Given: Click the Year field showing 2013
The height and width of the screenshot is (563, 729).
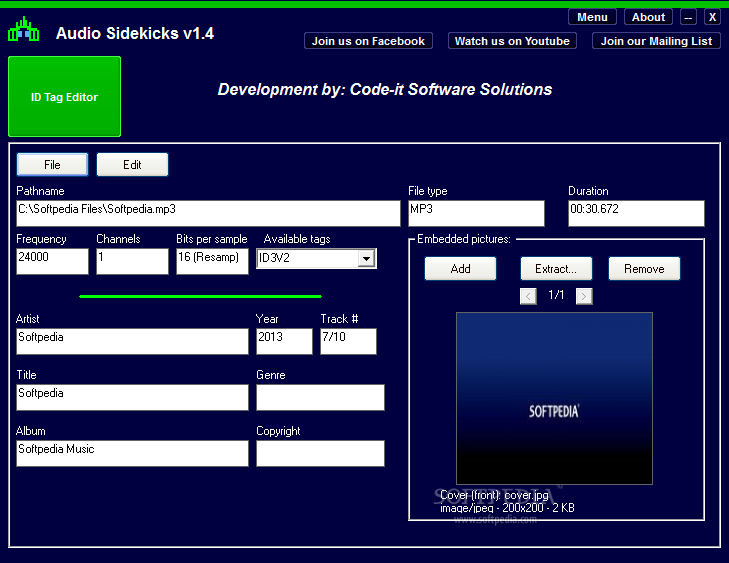Looking at the screenshot, I should pyautogui.click(x=284, y=341).
